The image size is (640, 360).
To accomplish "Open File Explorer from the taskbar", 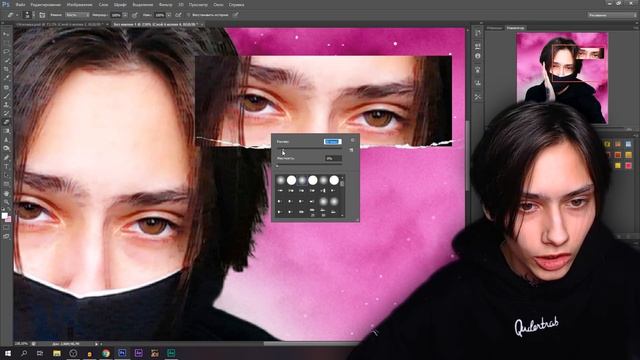I will [57, 353].
